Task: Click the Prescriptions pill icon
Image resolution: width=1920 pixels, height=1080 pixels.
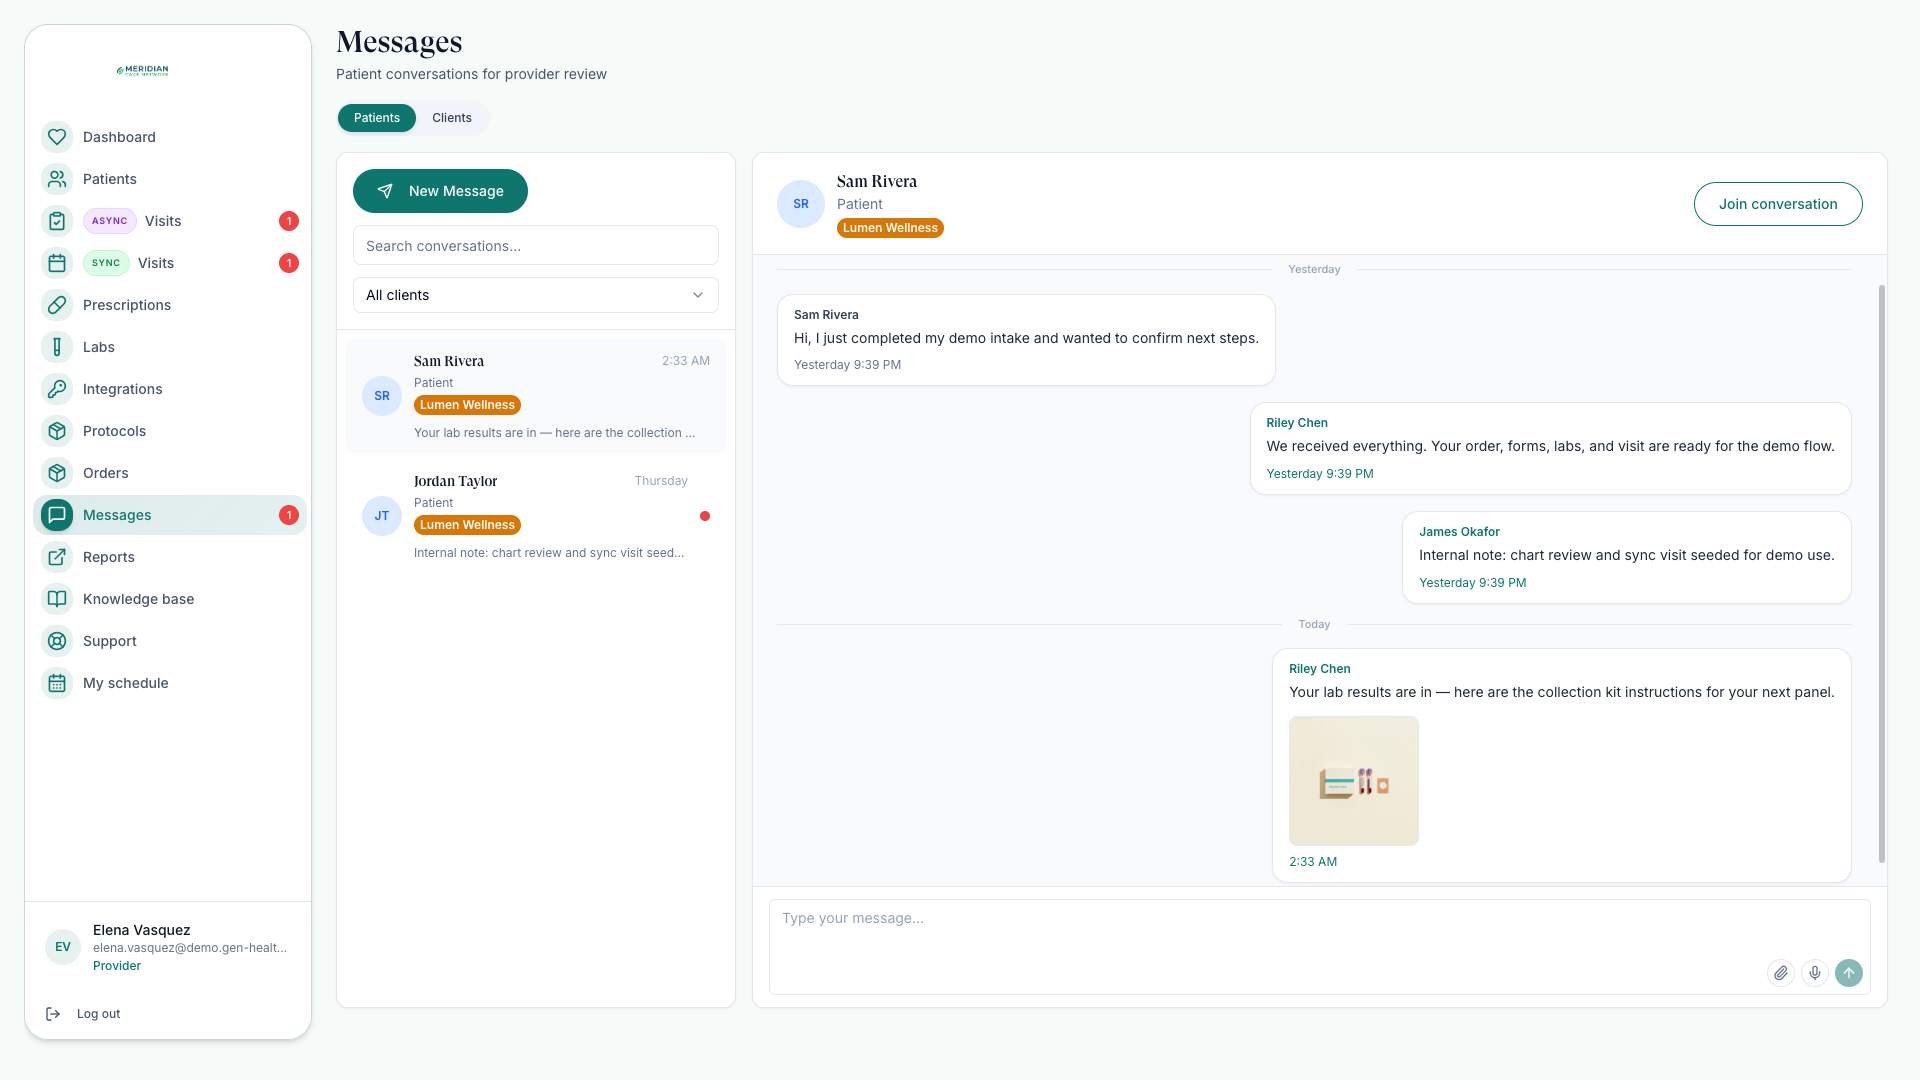Action: point(57,305)
